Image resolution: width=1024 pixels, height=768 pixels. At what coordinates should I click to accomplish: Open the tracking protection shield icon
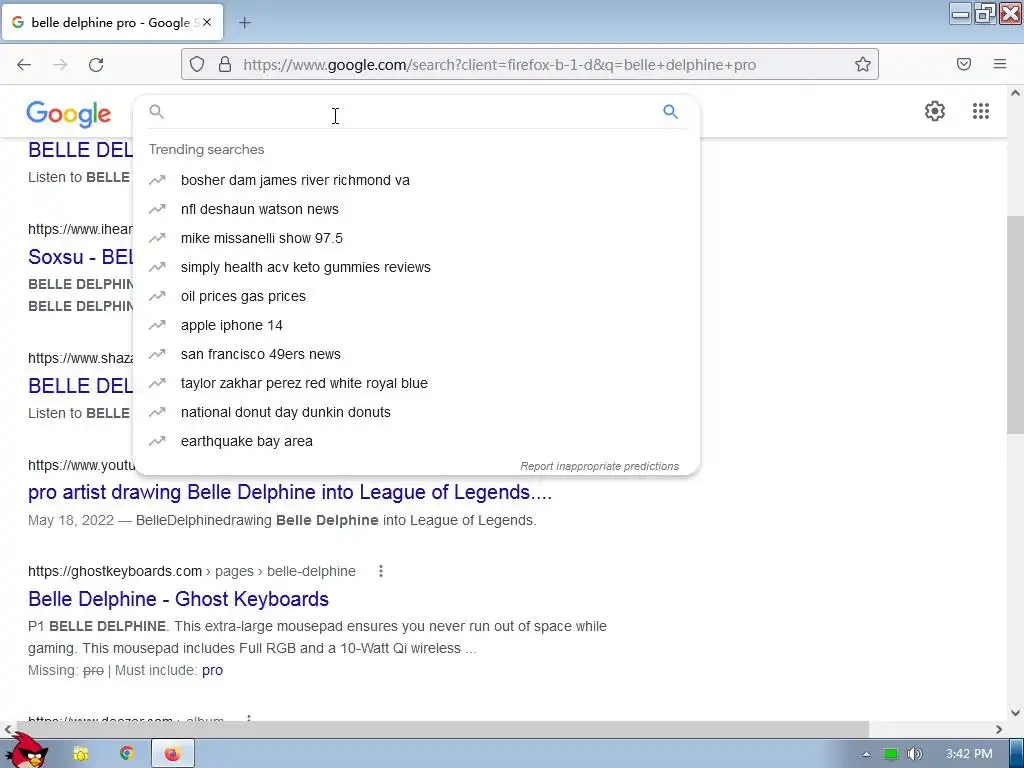[197, 64]
